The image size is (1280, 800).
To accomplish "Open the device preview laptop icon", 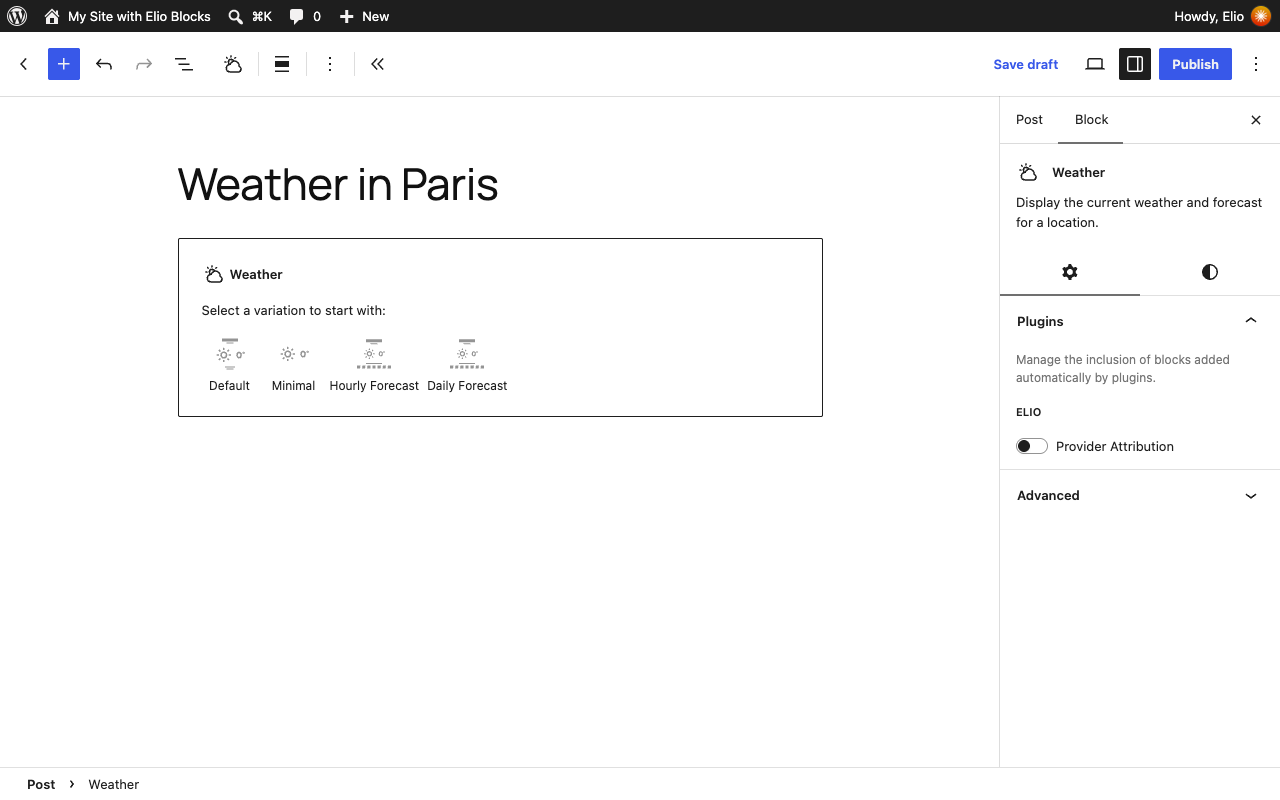I will [x=1095, y=64].
